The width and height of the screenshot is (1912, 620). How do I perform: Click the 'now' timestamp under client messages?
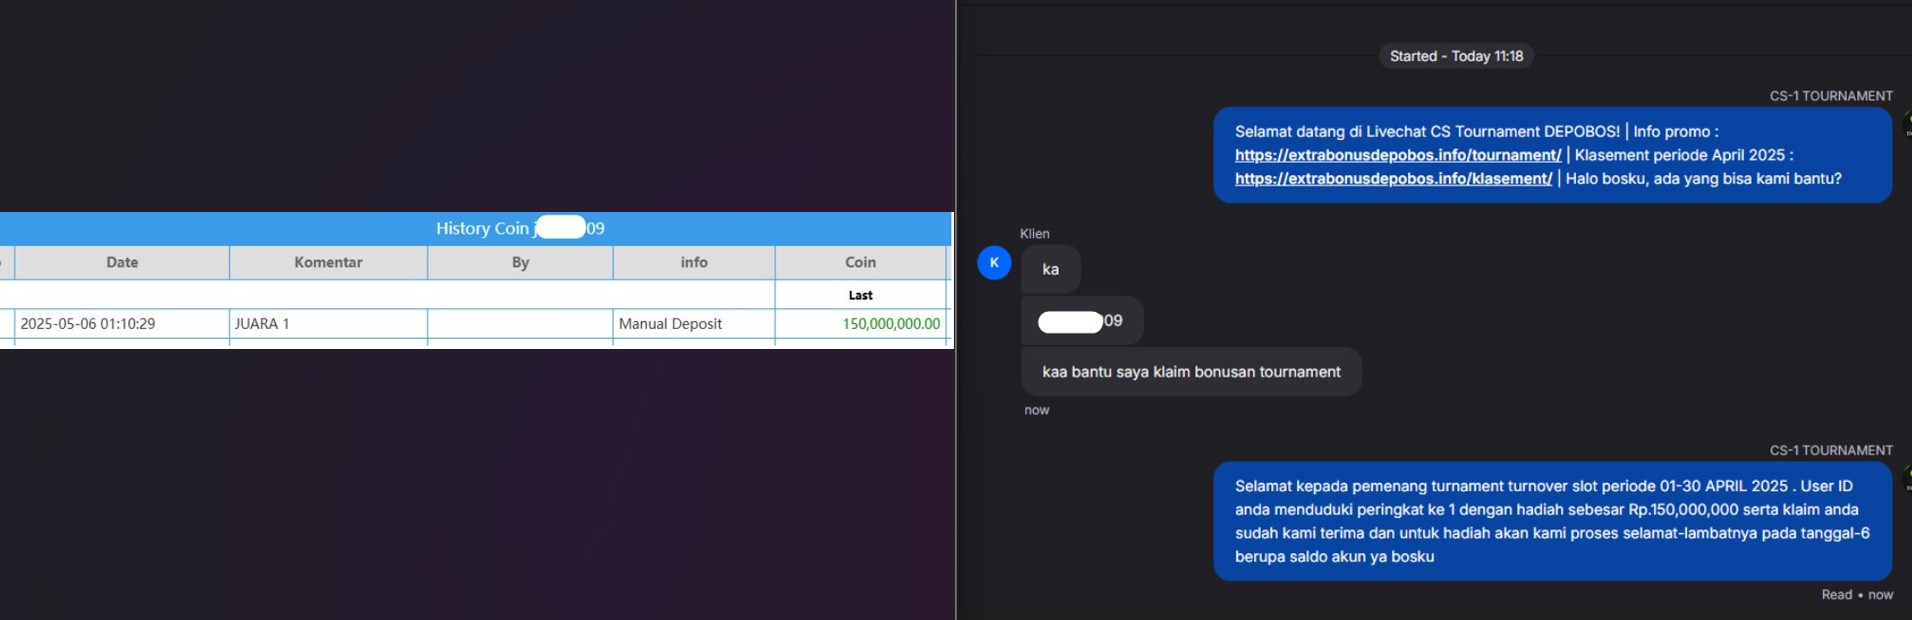click(1037, 410)
